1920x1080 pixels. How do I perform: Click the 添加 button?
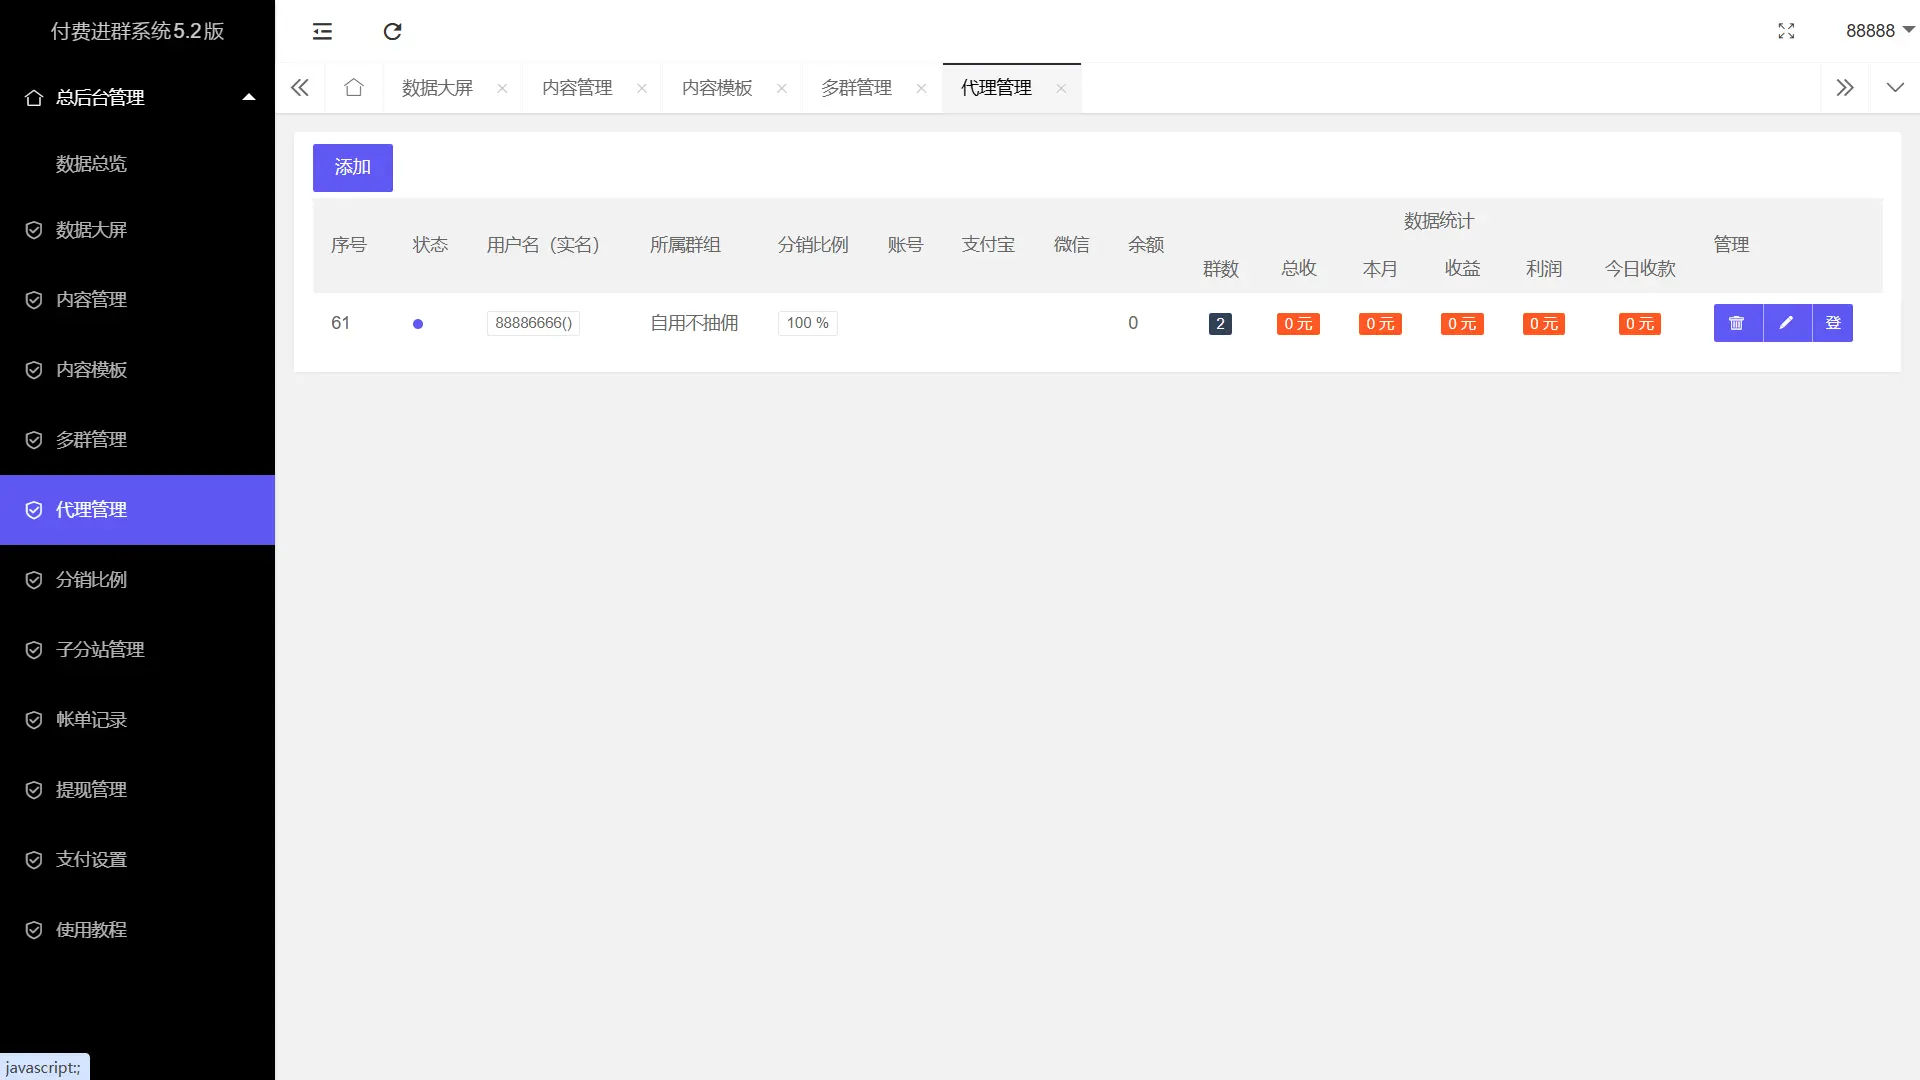pyautogui.click(x=352, y=167)
